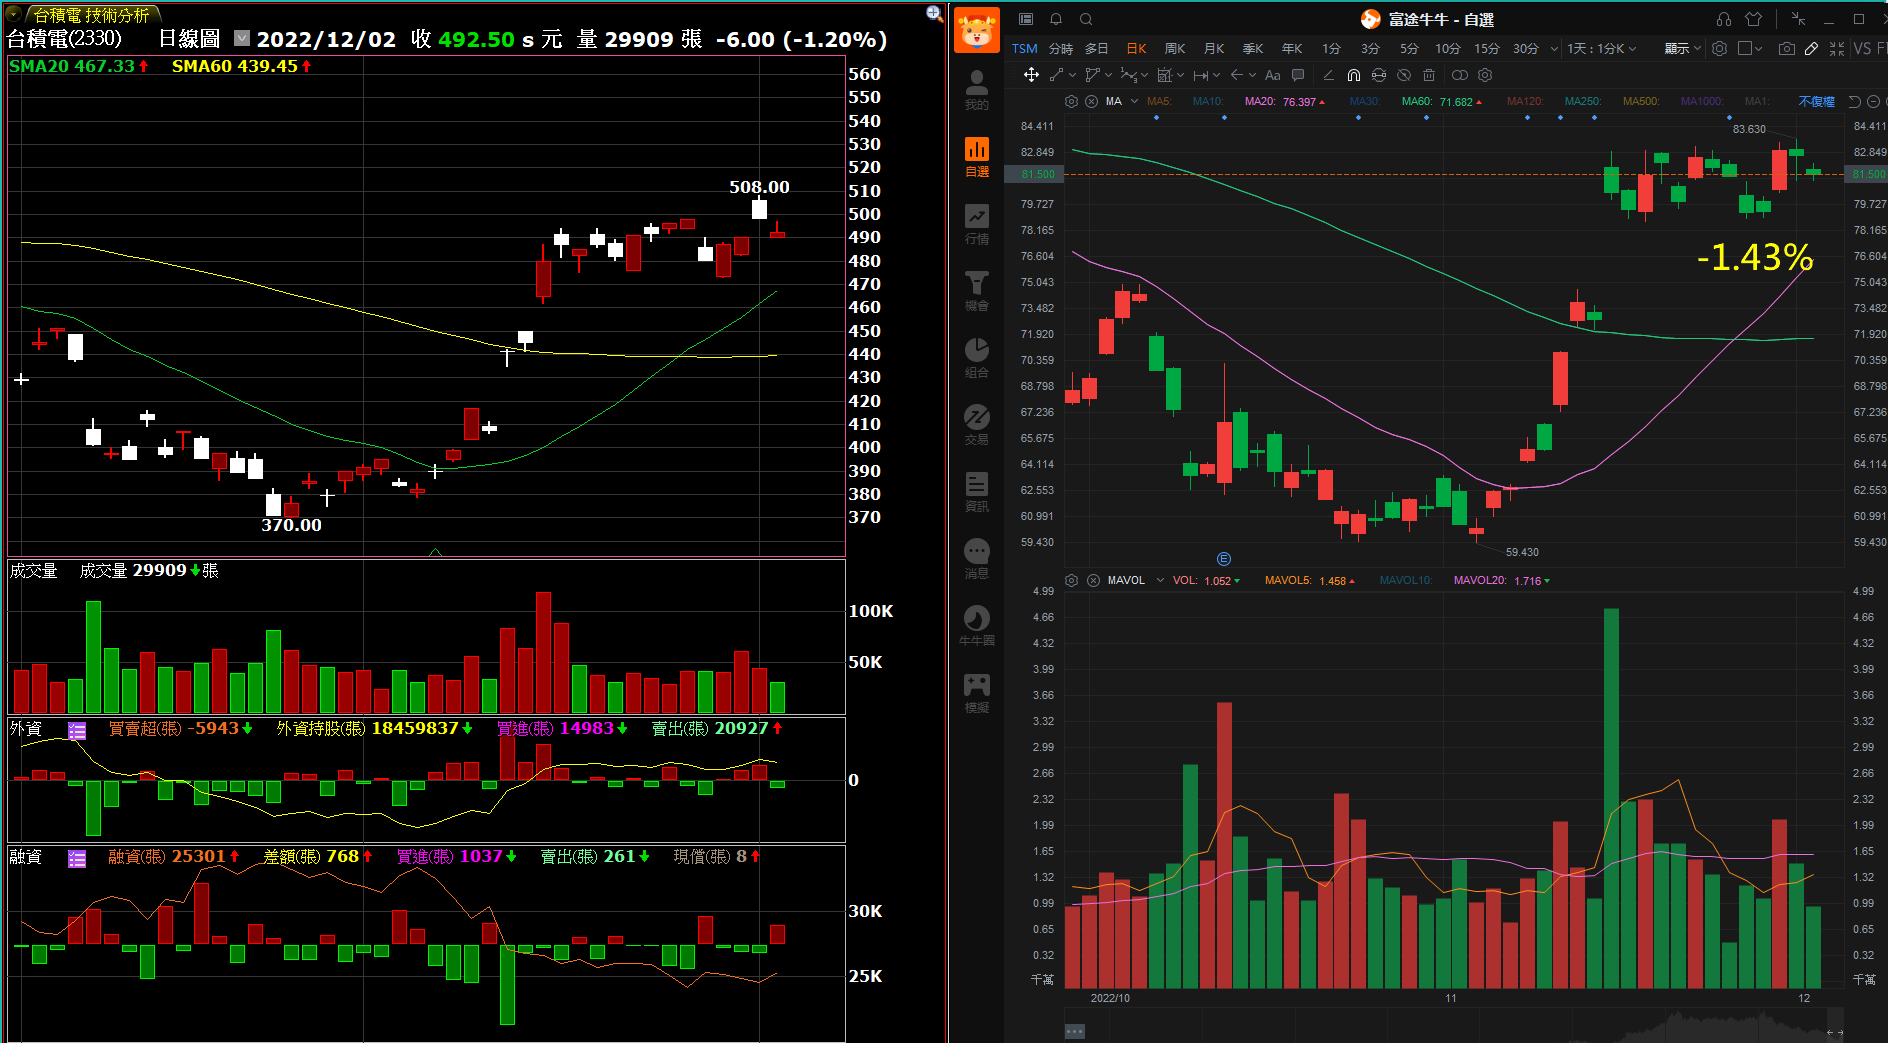The width and height of the screenshot is (1888, 1043).
Task: Select the comment bubble annotation tool
Action: coord(1298,75)
